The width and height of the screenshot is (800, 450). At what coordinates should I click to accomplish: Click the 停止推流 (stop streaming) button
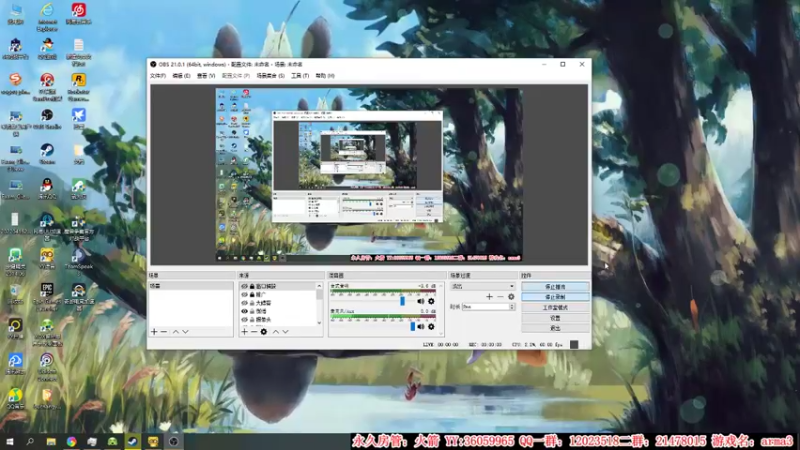coord(555,287)
